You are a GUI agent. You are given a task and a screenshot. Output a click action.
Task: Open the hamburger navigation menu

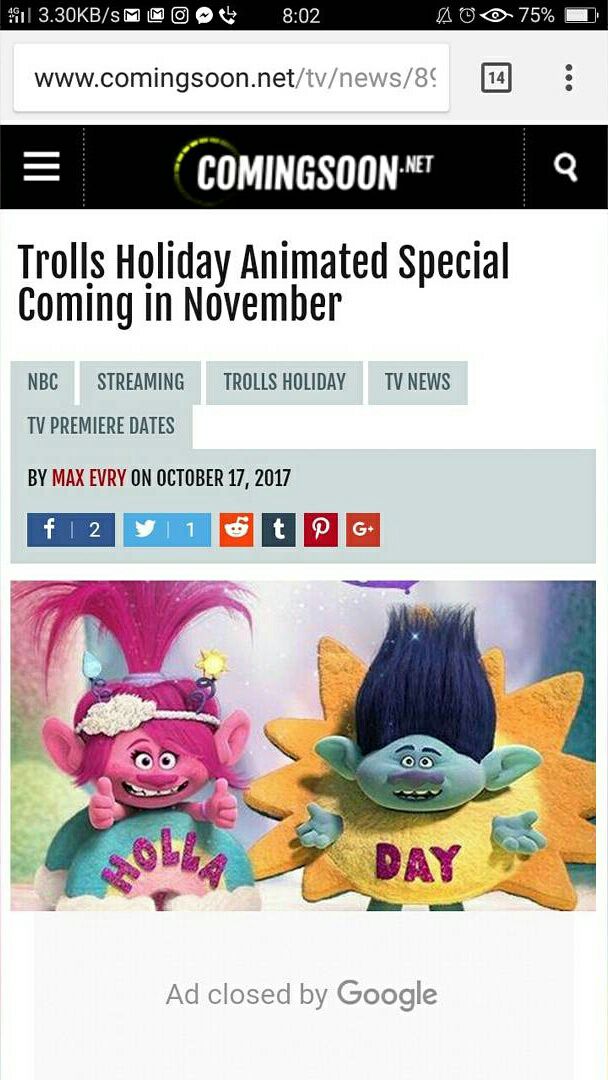point(41,167)
